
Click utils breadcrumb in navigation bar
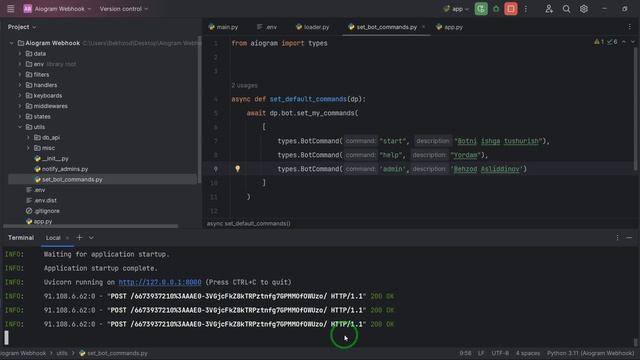coord(62,353)
